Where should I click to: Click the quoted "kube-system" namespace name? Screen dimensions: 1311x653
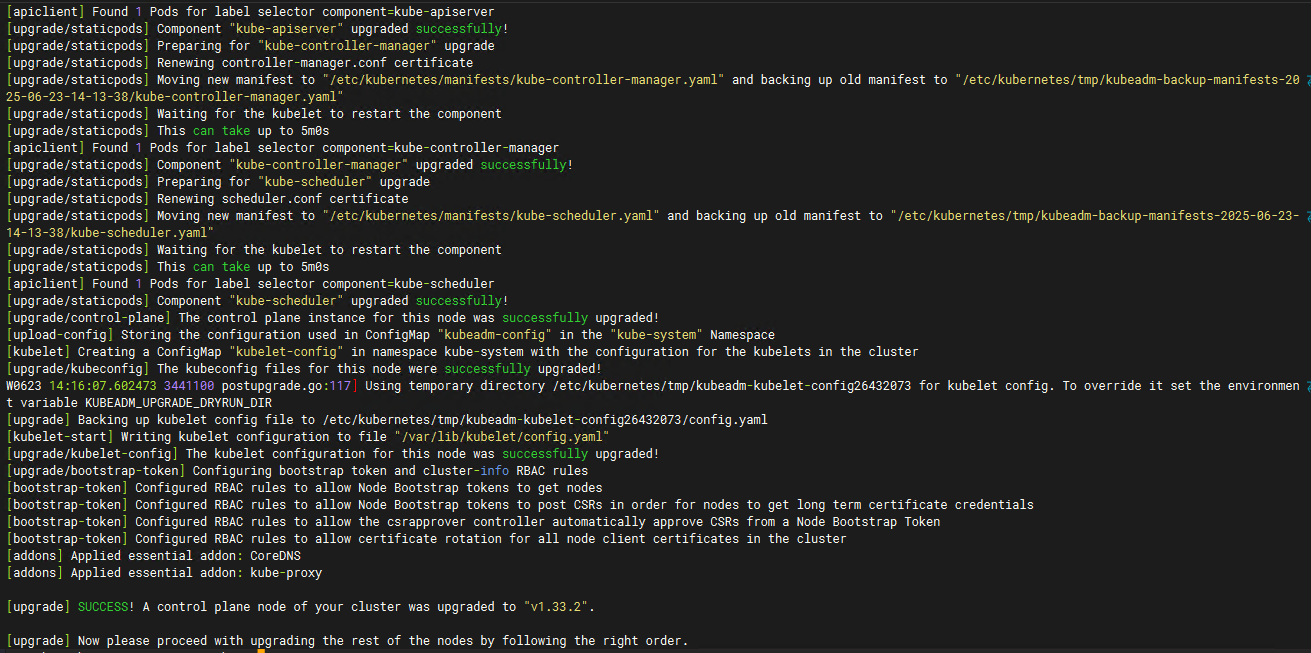pos(657,334)
